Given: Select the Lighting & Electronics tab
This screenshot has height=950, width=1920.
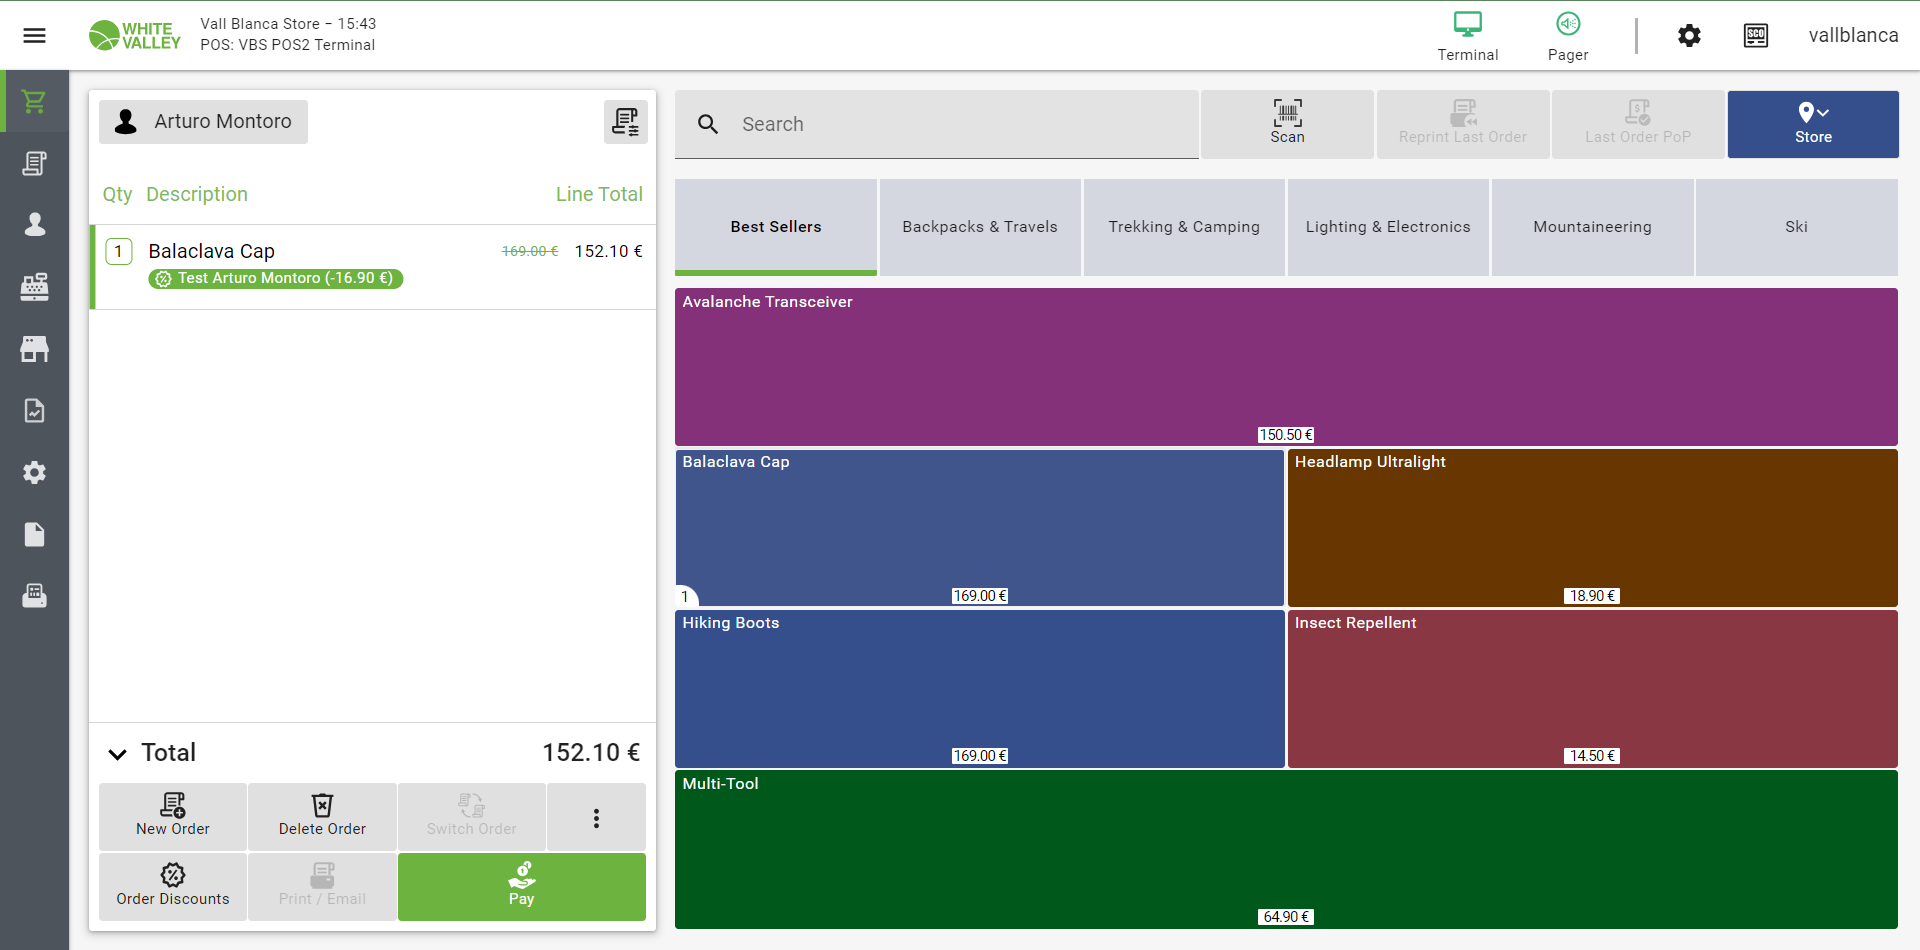Looking at the screenshot, I should [1387, 227].
